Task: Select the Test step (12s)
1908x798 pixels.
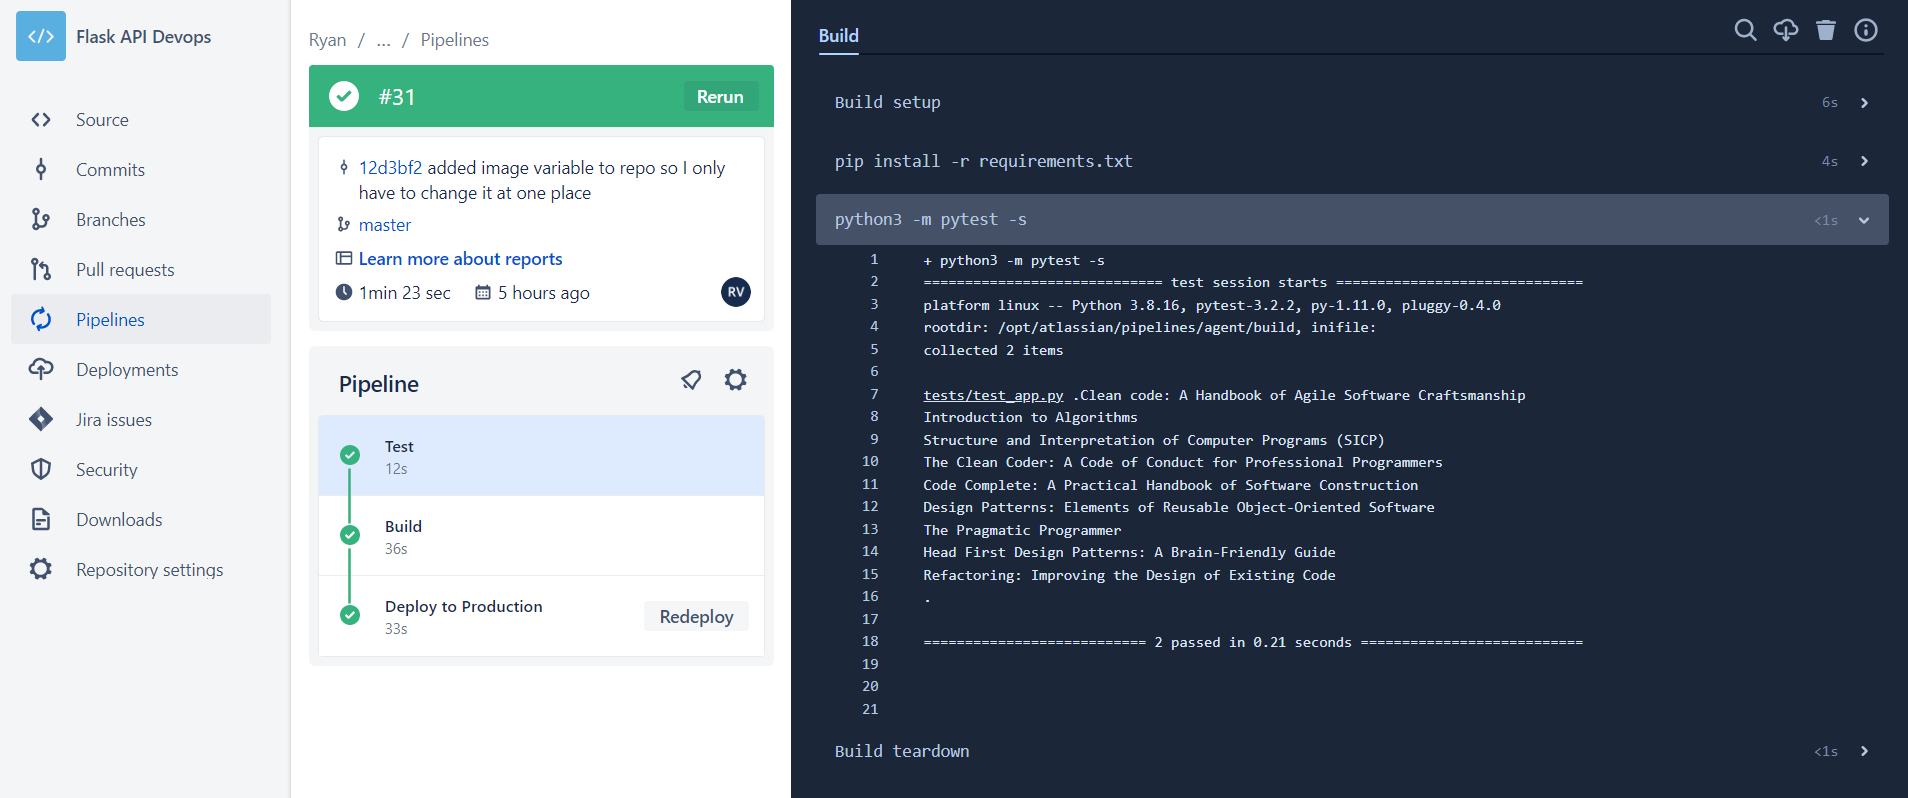Action: coord(541,456)
